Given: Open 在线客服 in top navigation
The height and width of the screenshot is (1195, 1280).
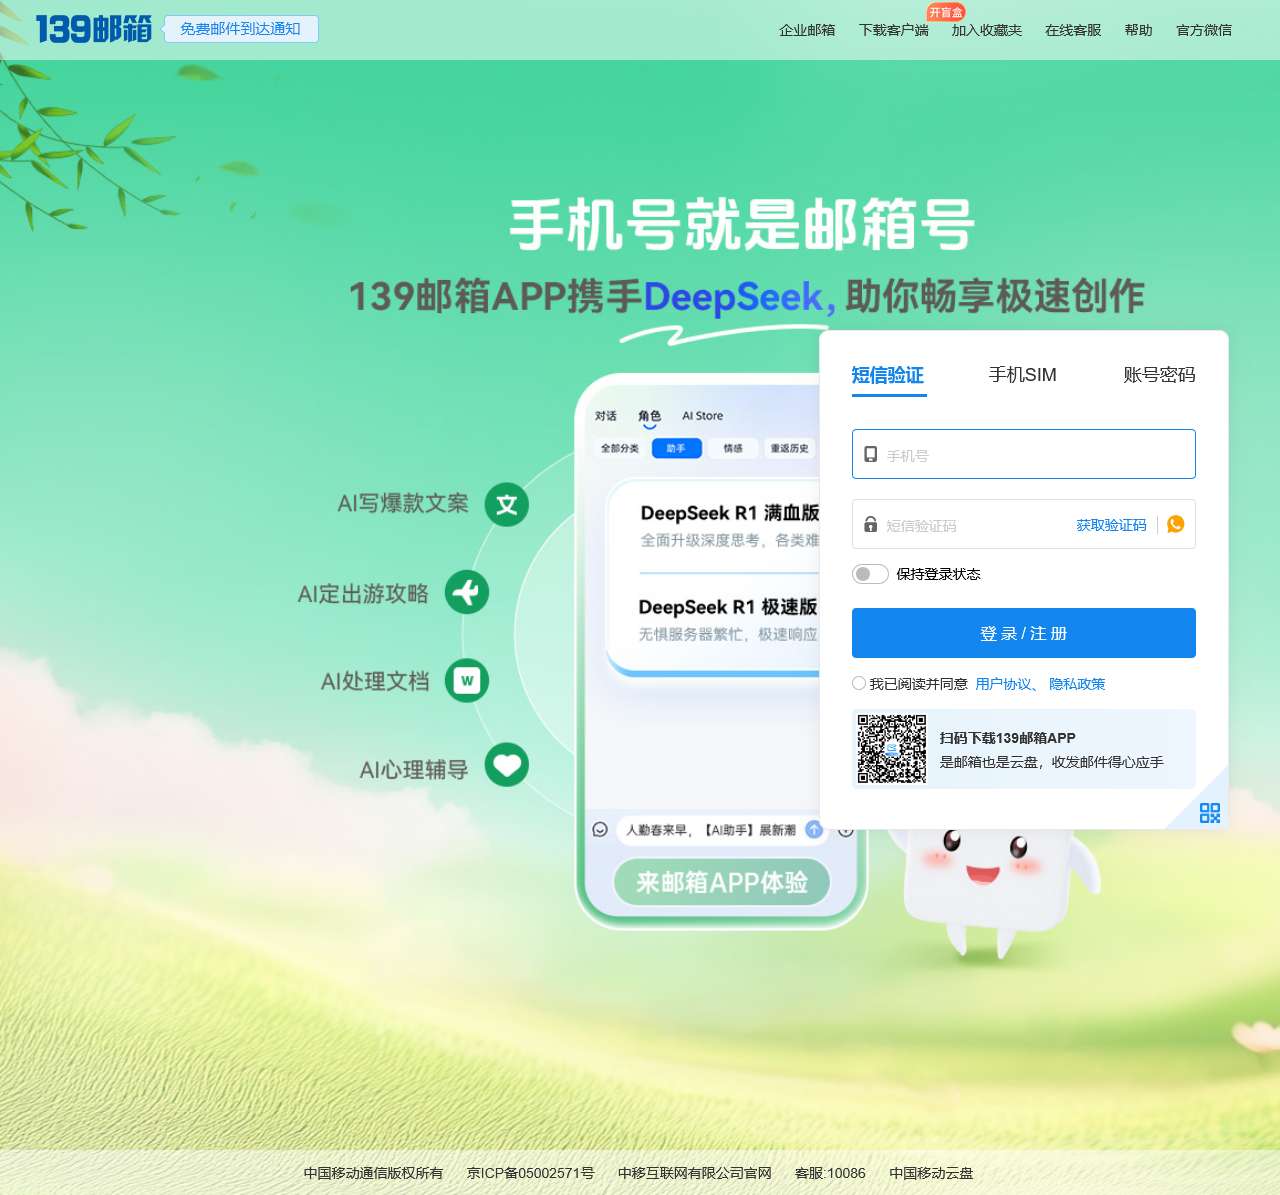Looking at the screenshot, I should click(1073, 30).
